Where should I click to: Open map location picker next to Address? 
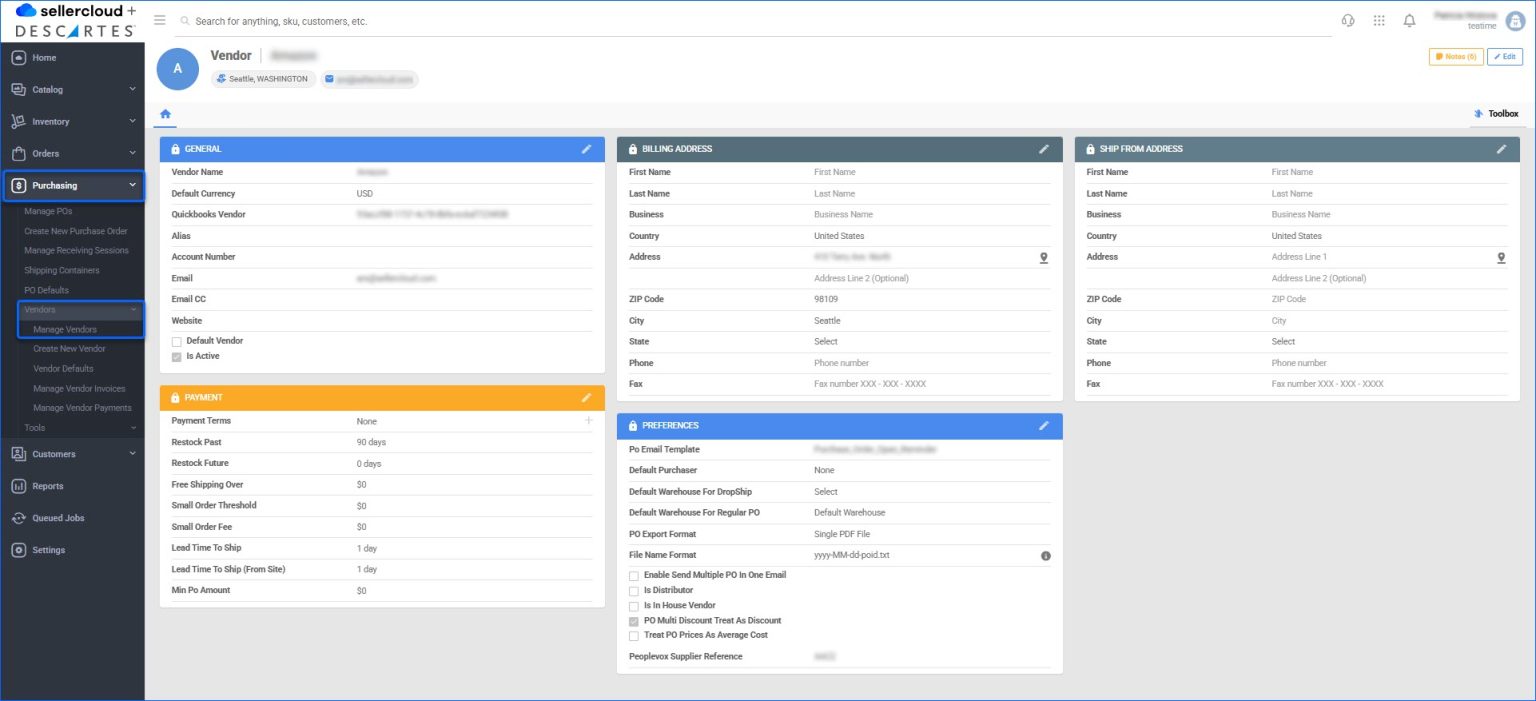[1044, 257]
